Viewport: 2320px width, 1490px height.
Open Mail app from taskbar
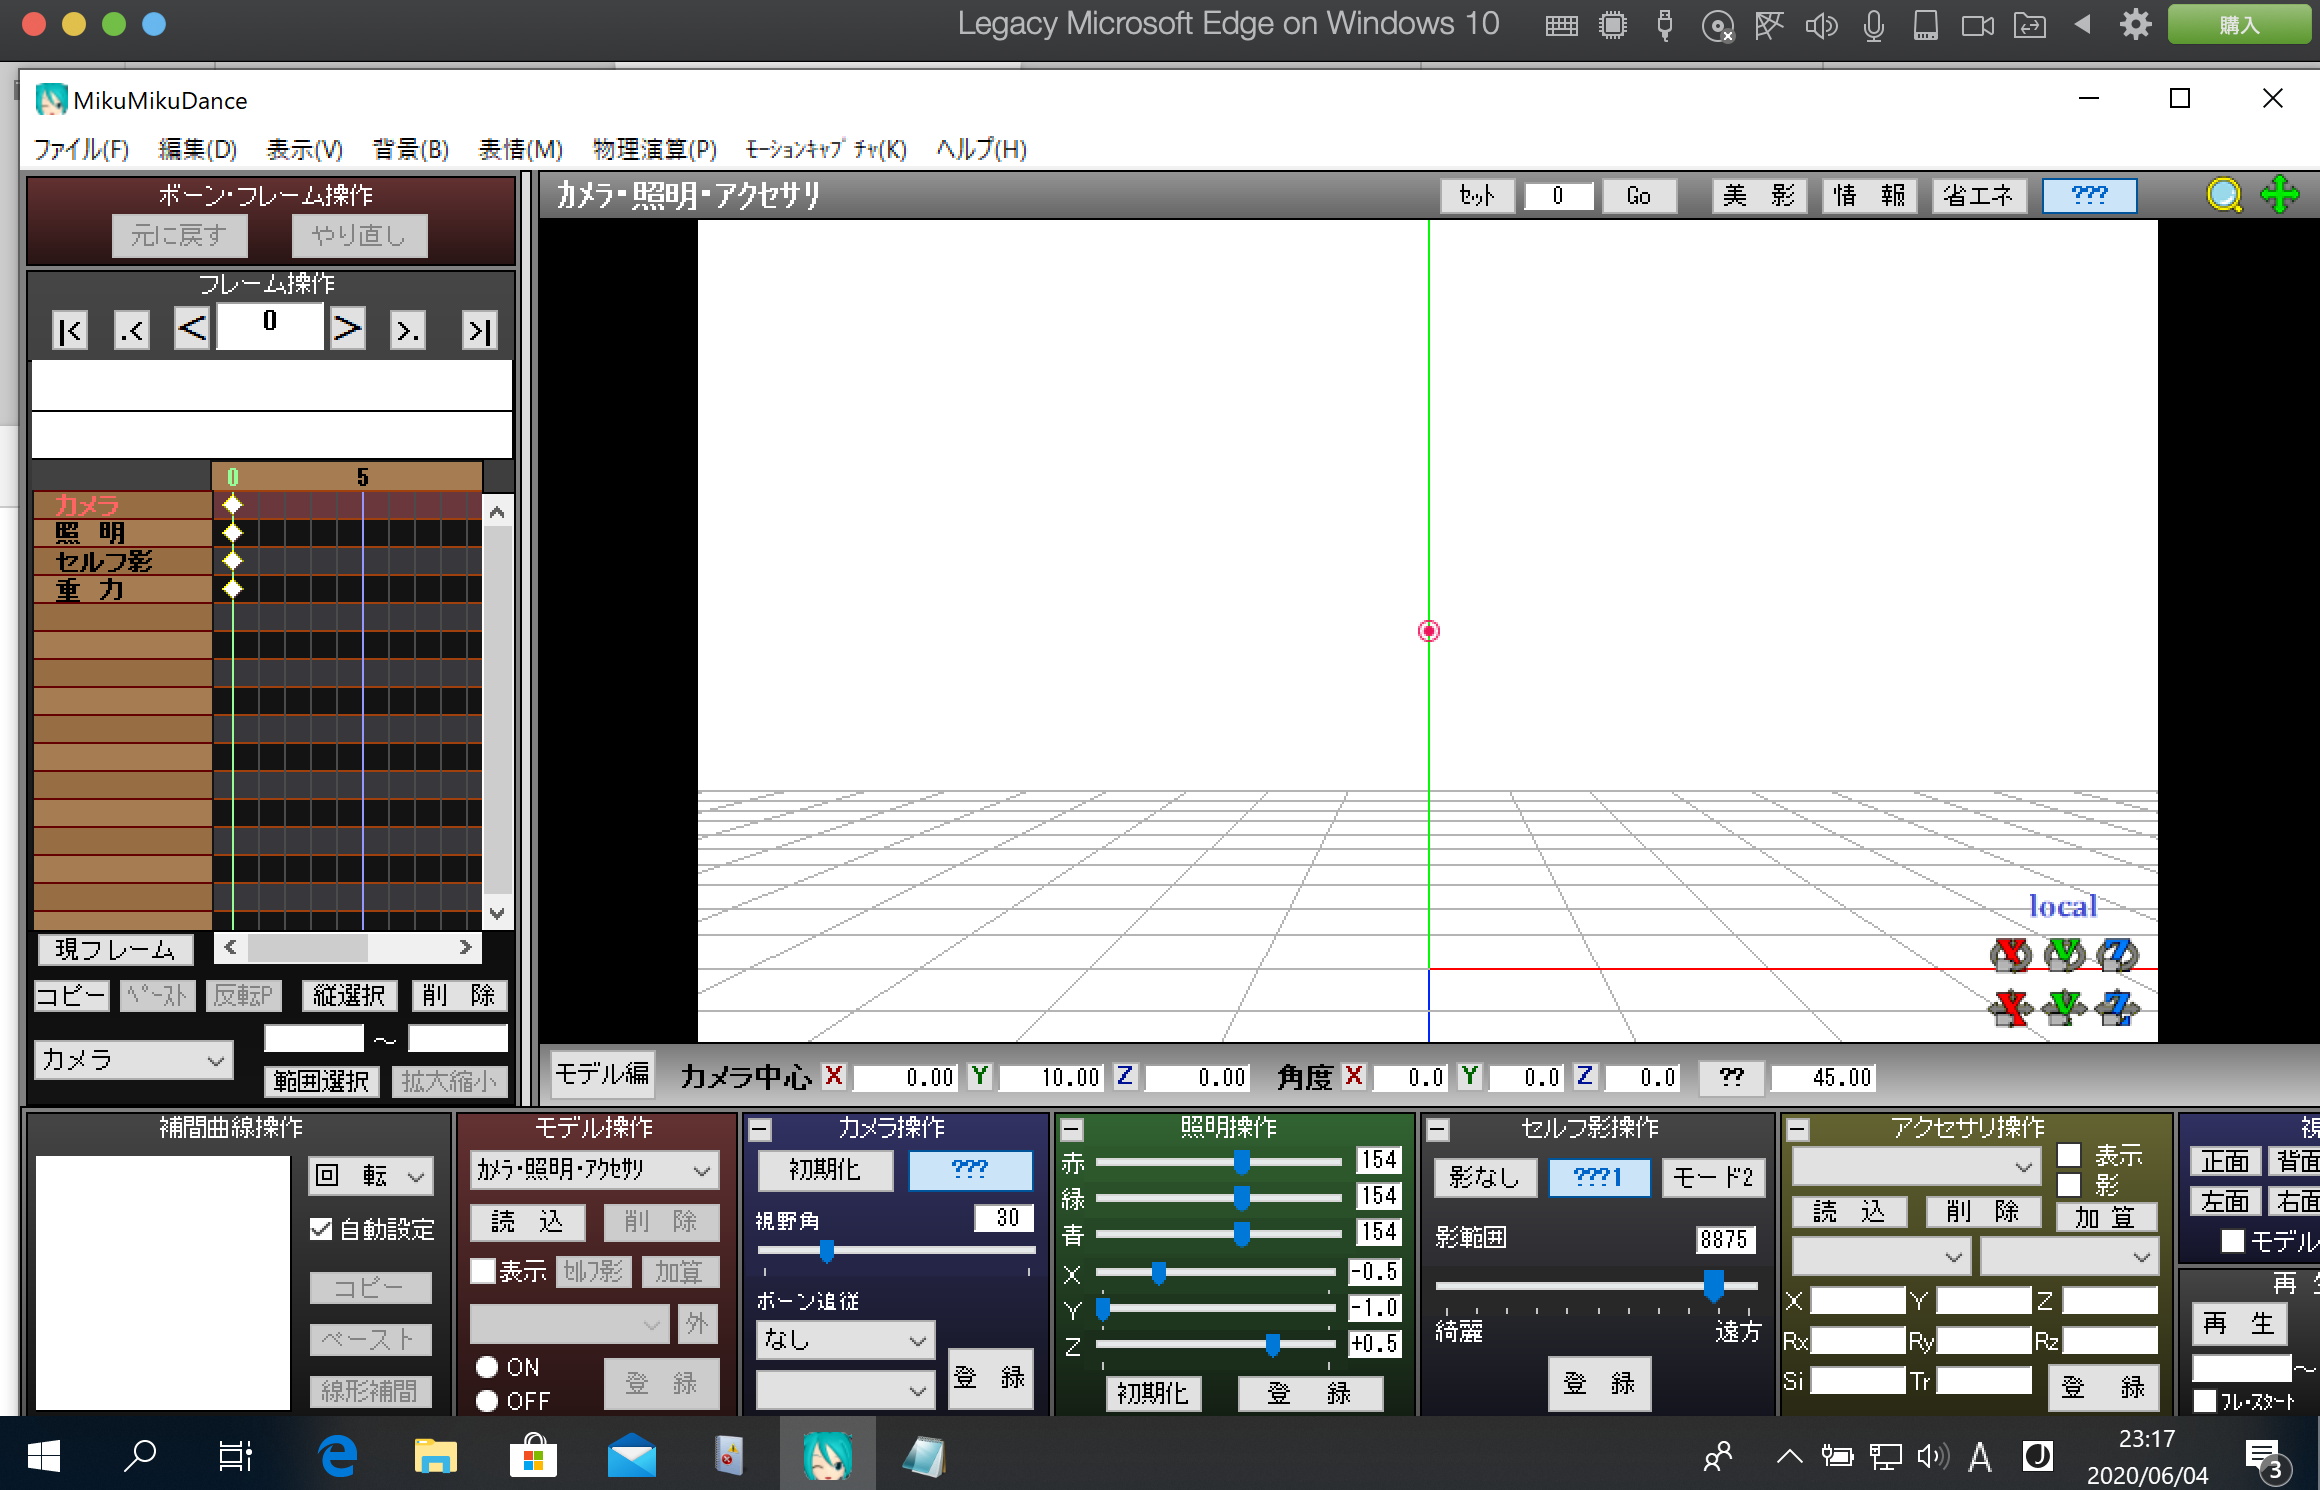click(632, 1456)
